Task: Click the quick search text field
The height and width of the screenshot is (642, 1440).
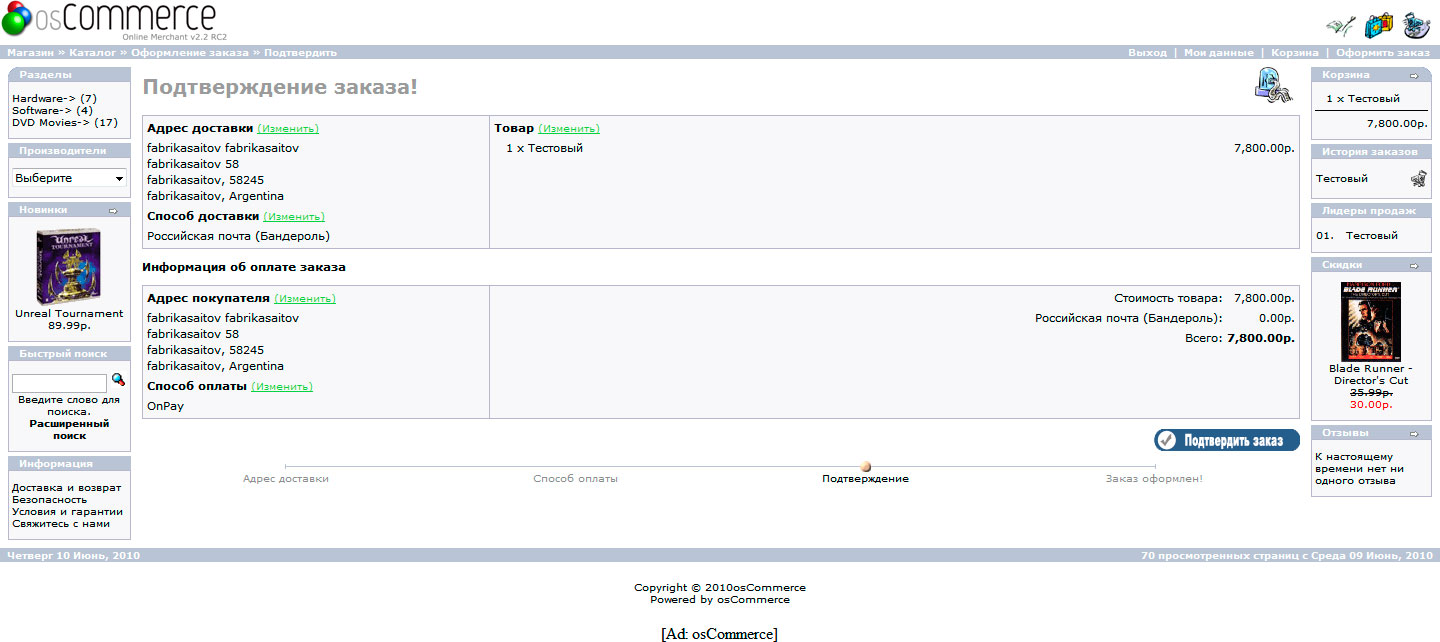Action: (59, 383)
